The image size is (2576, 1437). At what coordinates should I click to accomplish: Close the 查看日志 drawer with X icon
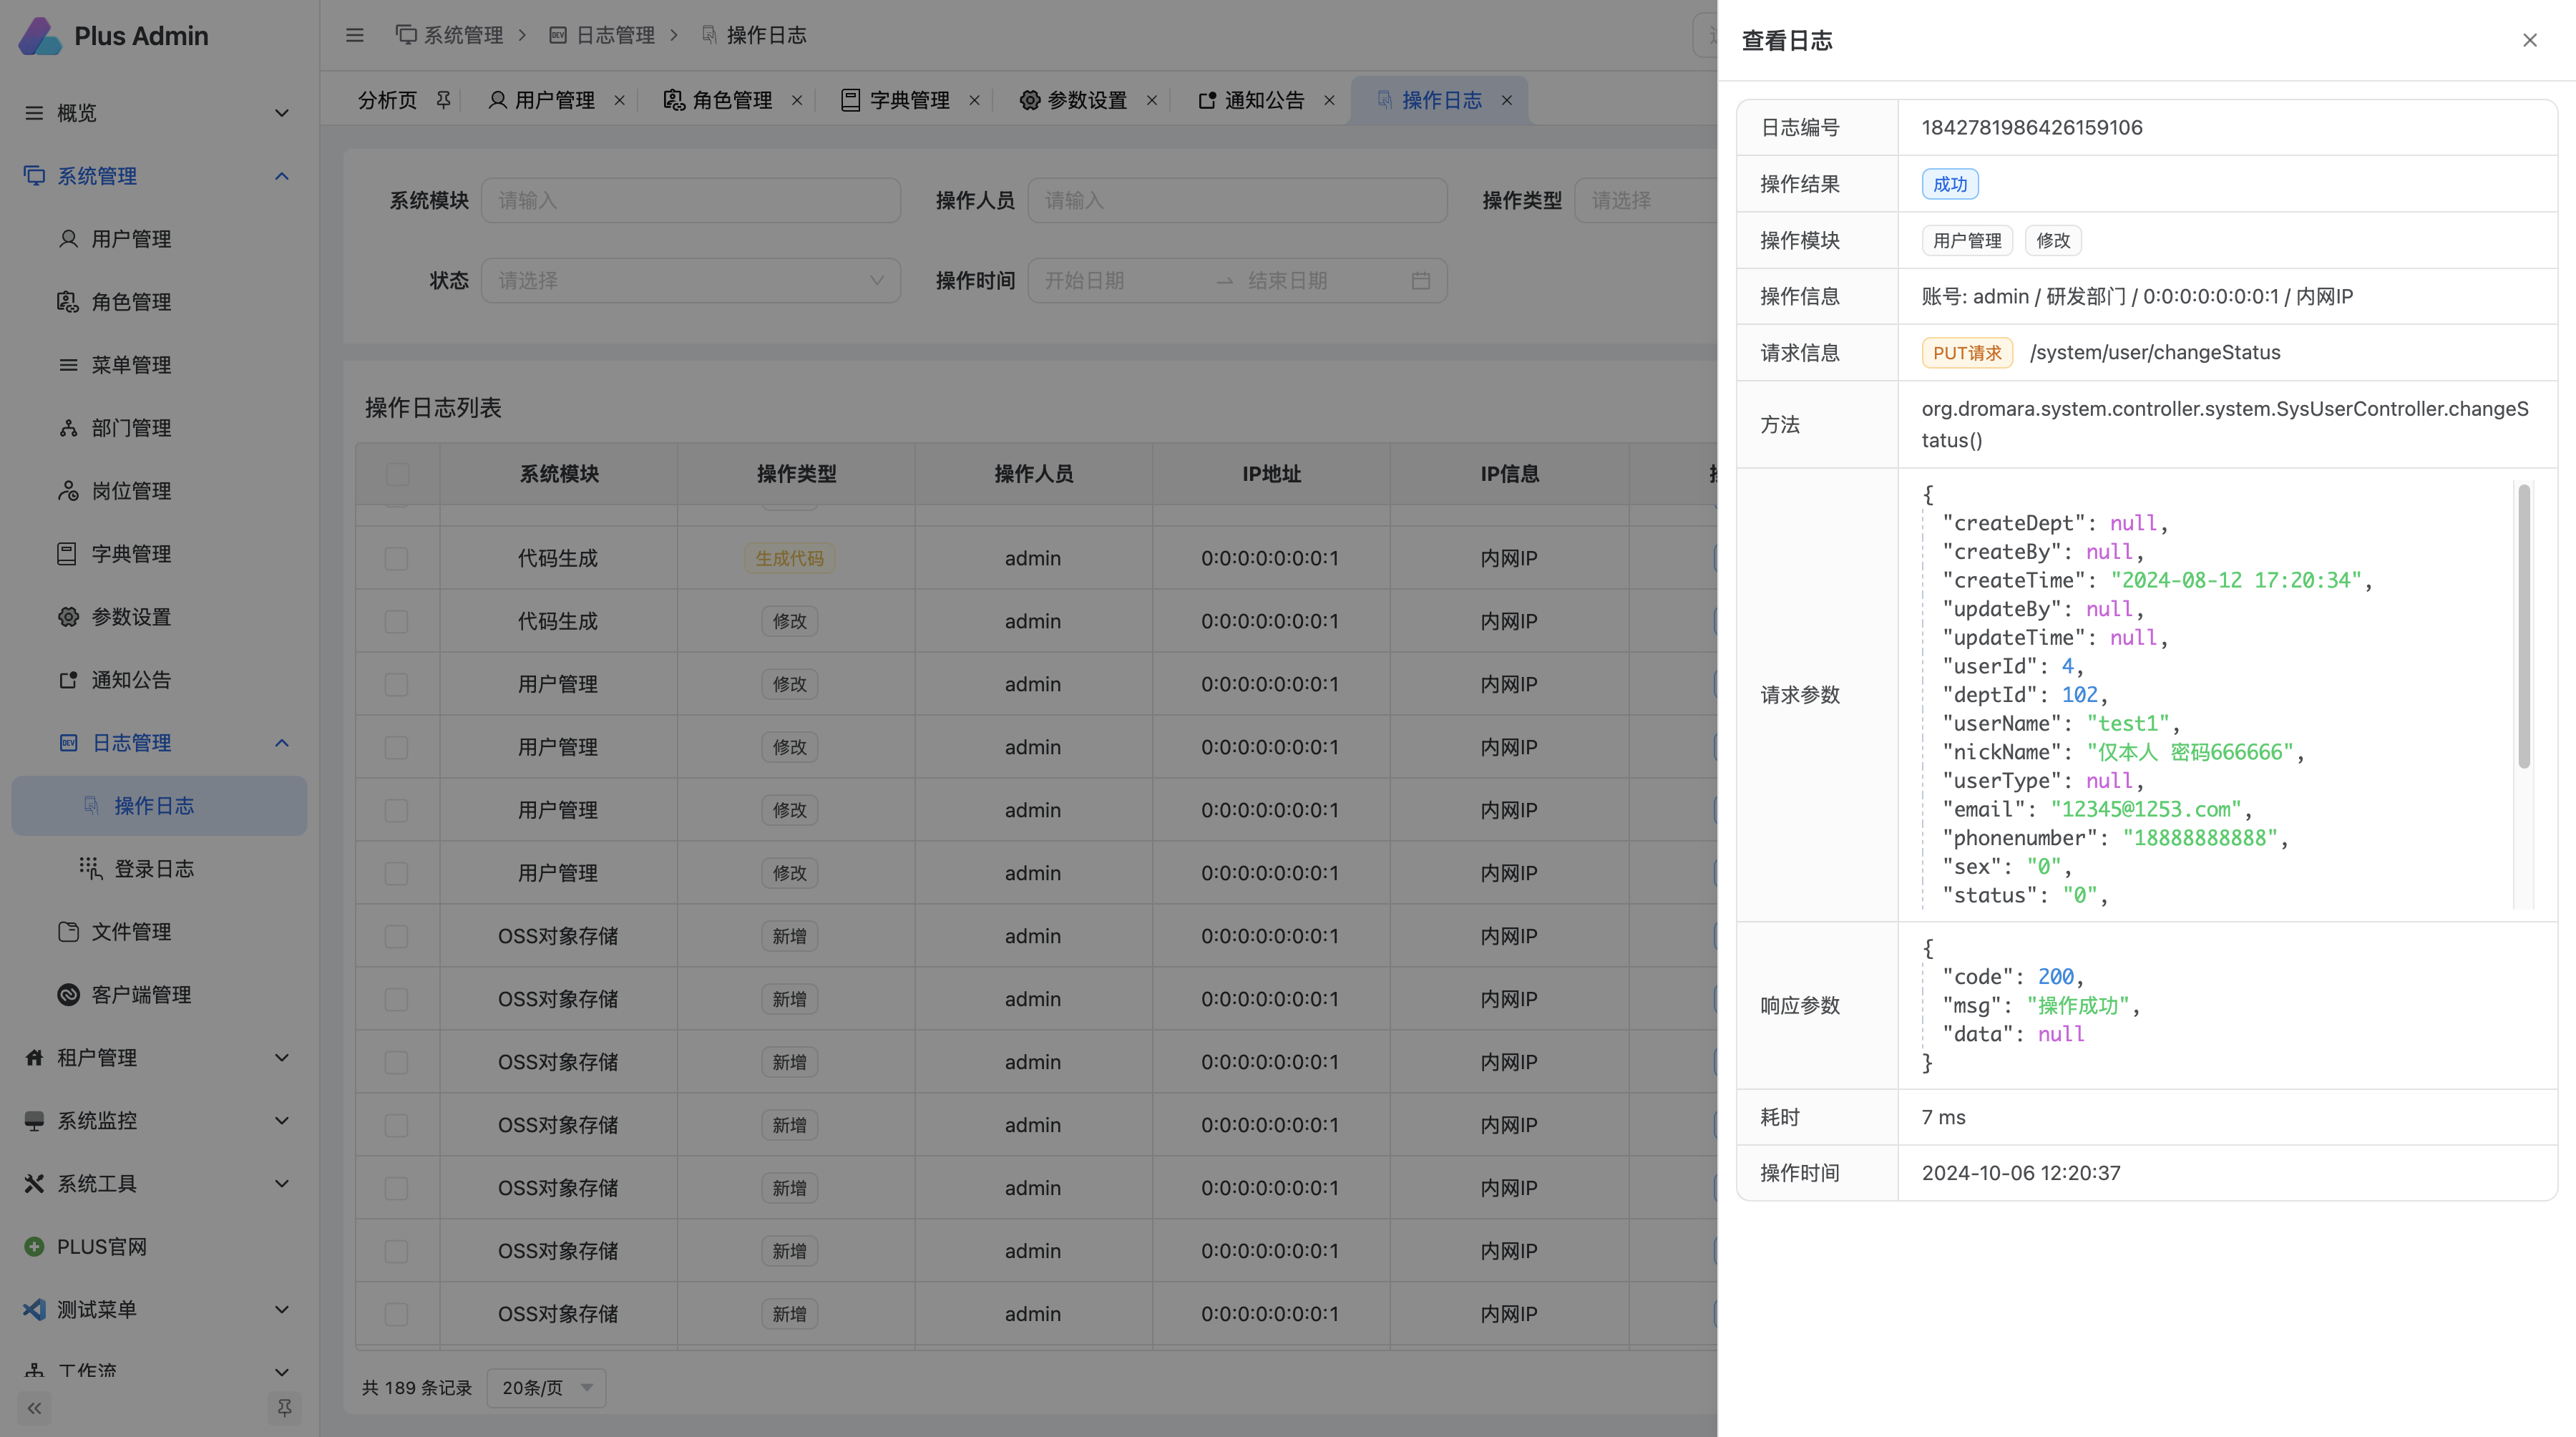(2529, 40)
